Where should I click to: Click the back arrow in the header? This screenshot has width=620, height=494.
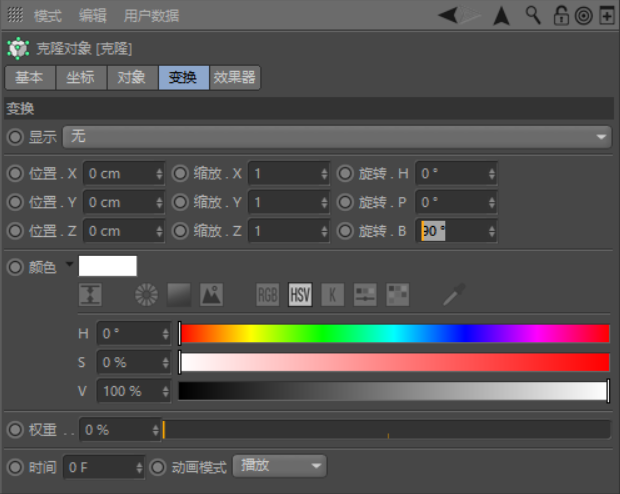[x=449, y=16]
